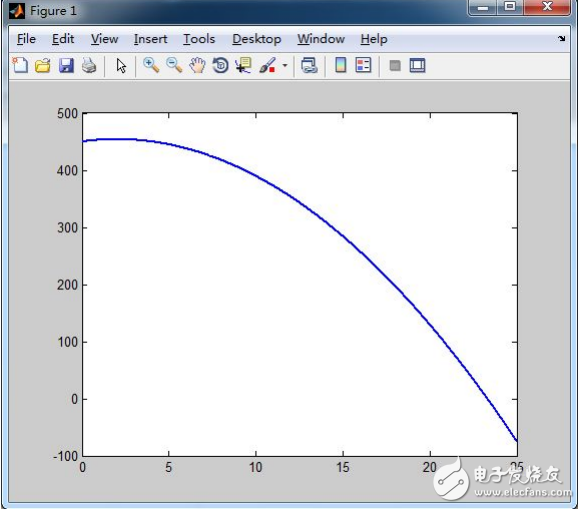
Task: Activate the Zoom In magnifier tool
Action: [151, 66]
